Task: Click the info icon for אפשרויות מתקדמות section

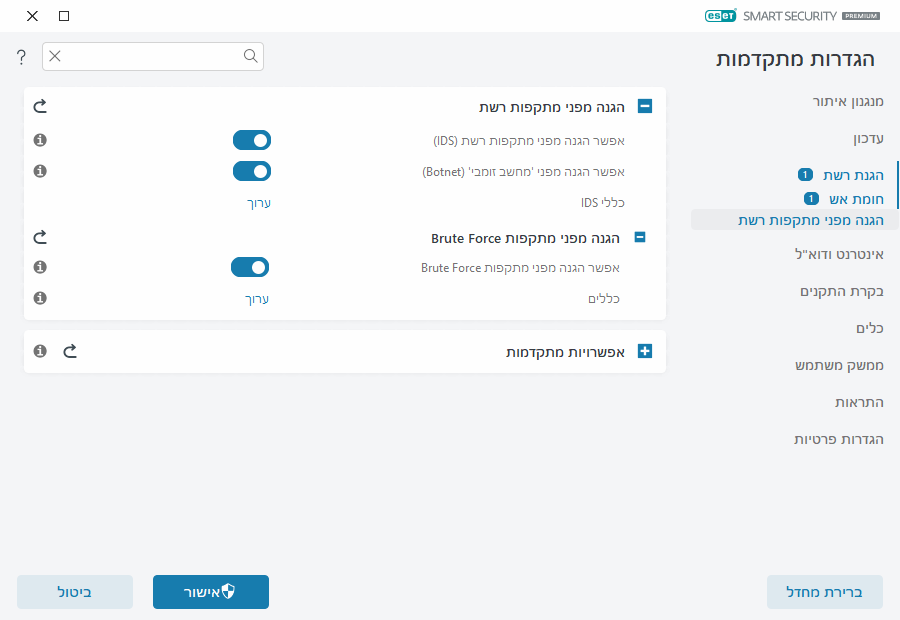Action: 40,351
